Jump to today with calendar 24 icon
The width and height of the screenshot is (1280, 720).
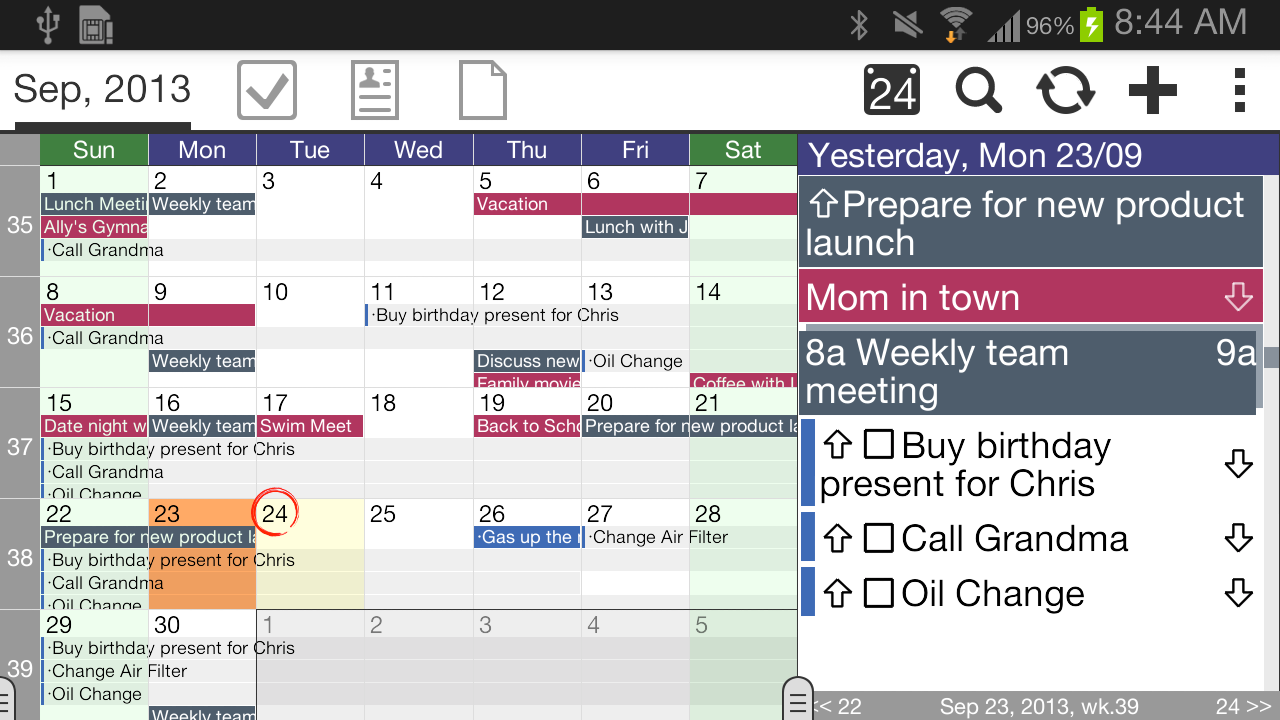[892, 90]
